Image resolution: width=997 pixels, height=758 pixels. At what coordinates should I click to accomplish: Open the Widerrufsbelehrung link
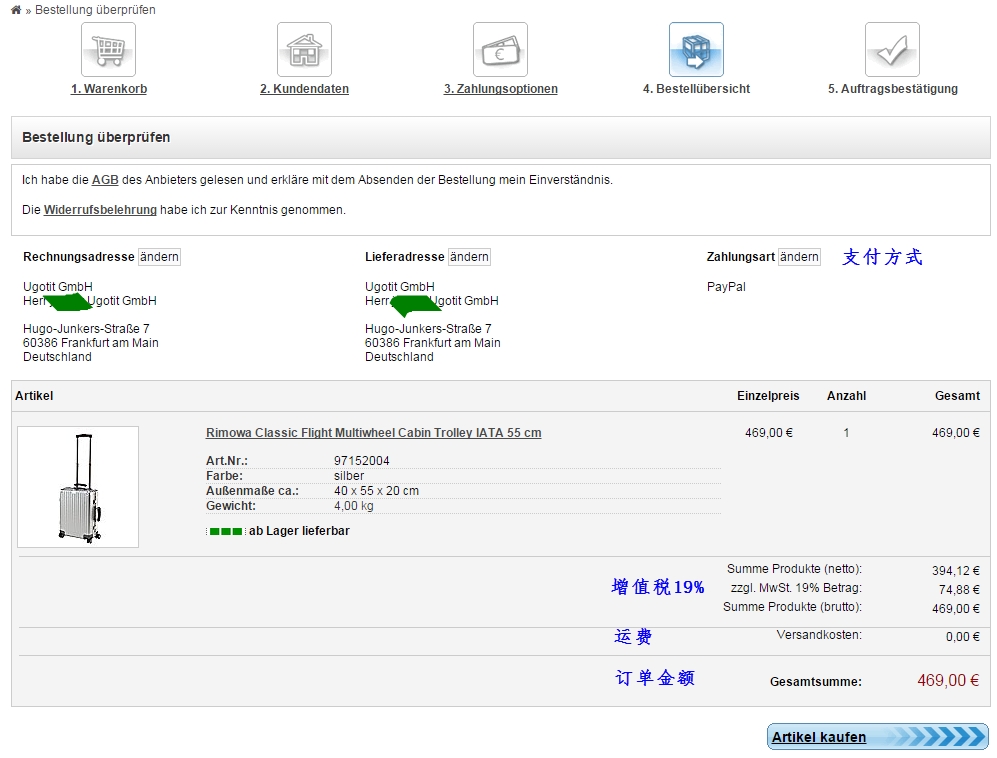click(x=100, y=210)
